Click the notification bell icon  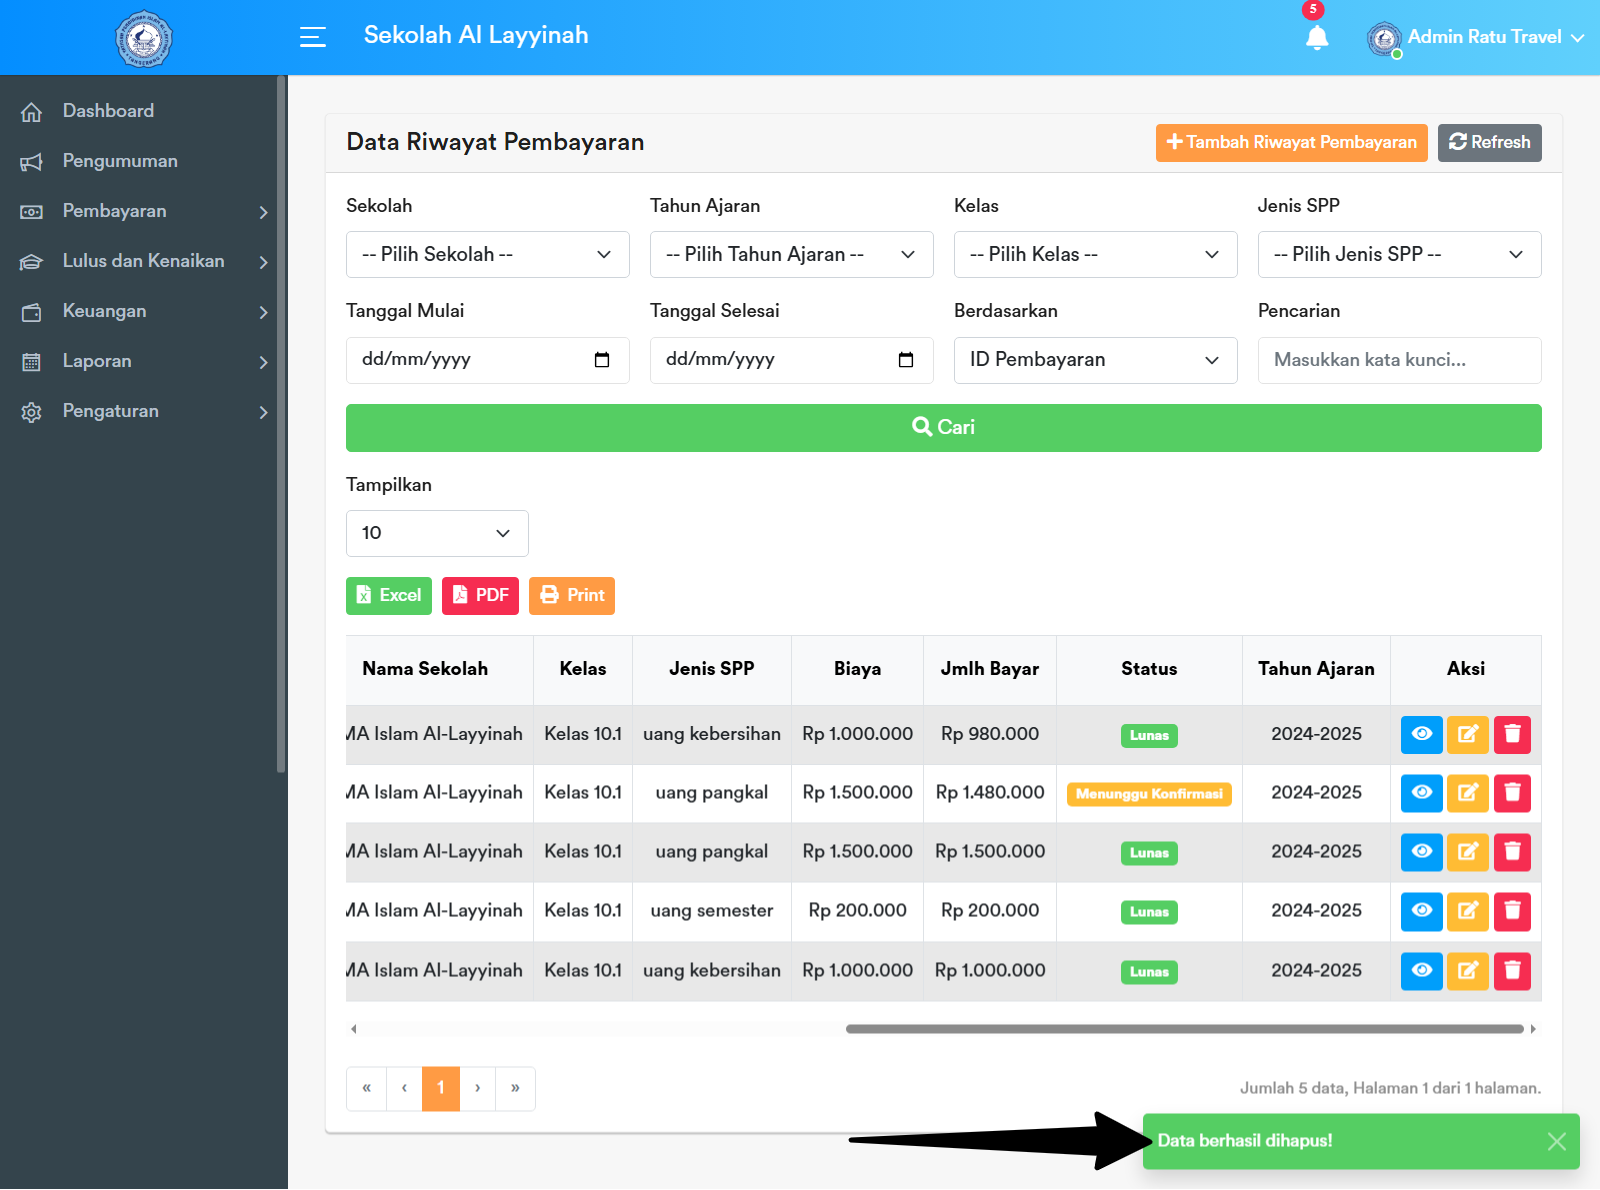1317,38
